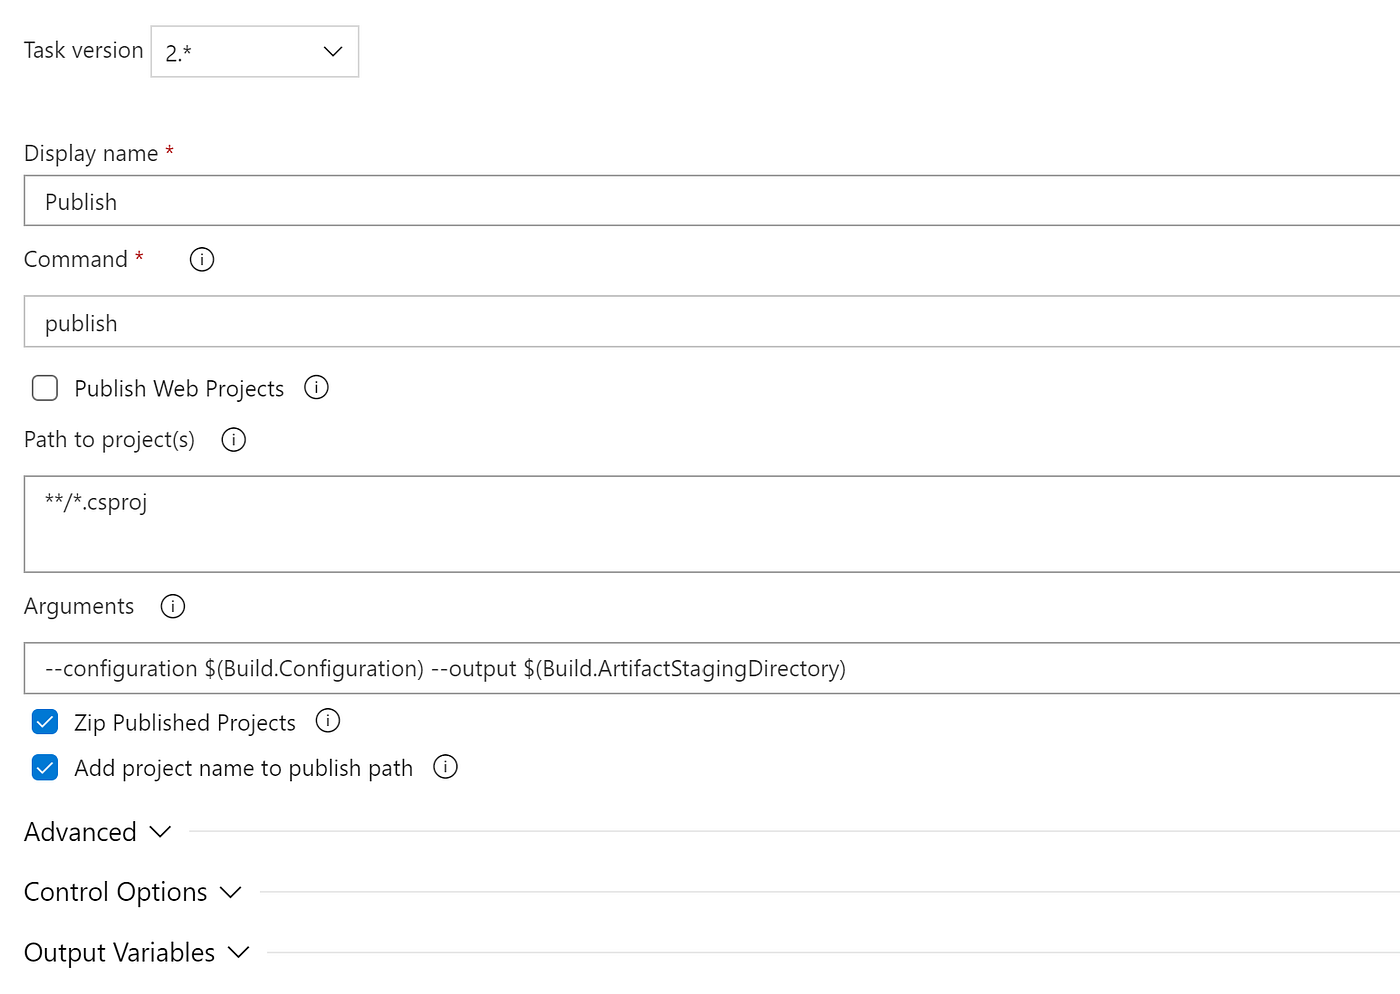Click the chevron next to Advanced
The image size is (1400, 994).
160,832
